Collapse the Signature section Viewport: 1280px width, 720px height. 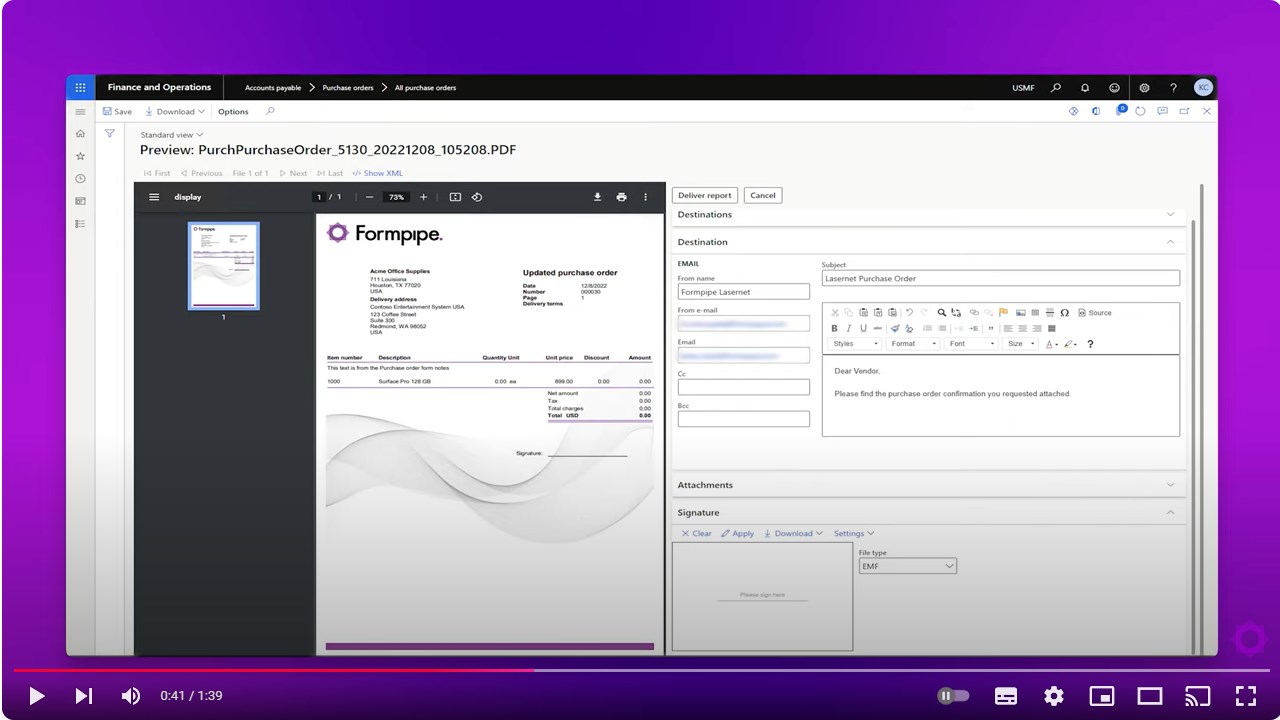[927, 513]
